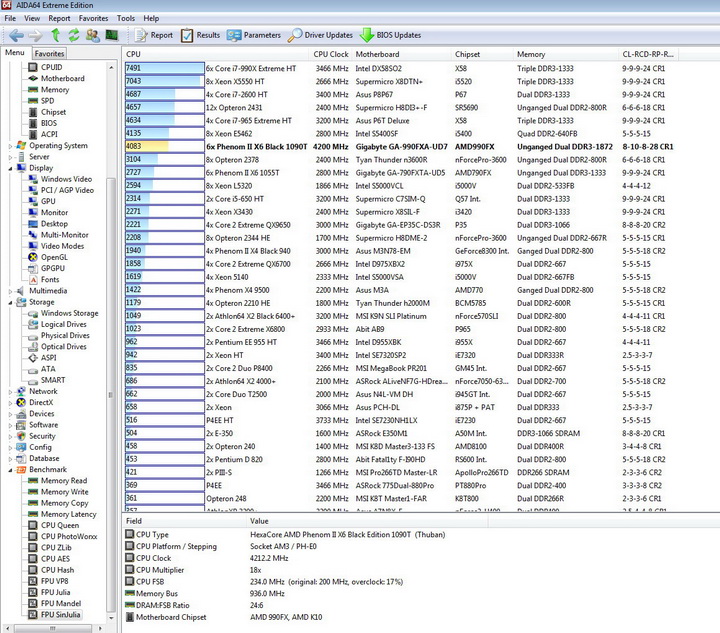Sort by the Memory column header
Screen dimensions: 720x633
tap(566, 54)
